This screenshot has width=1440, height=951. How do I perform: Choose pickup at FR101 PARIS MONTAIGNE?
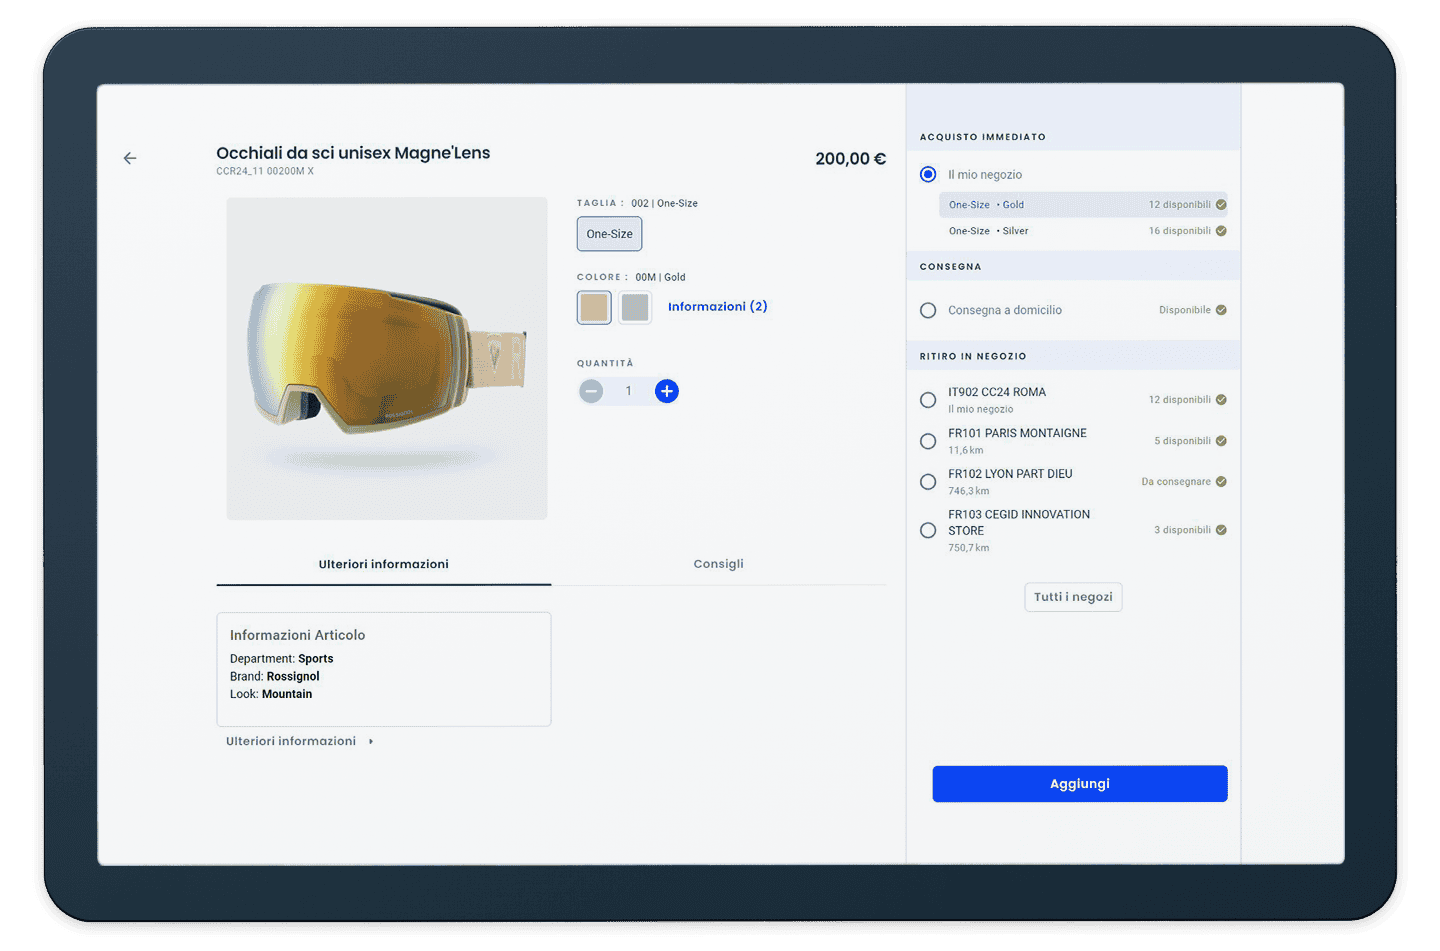[x=928, y=441]
